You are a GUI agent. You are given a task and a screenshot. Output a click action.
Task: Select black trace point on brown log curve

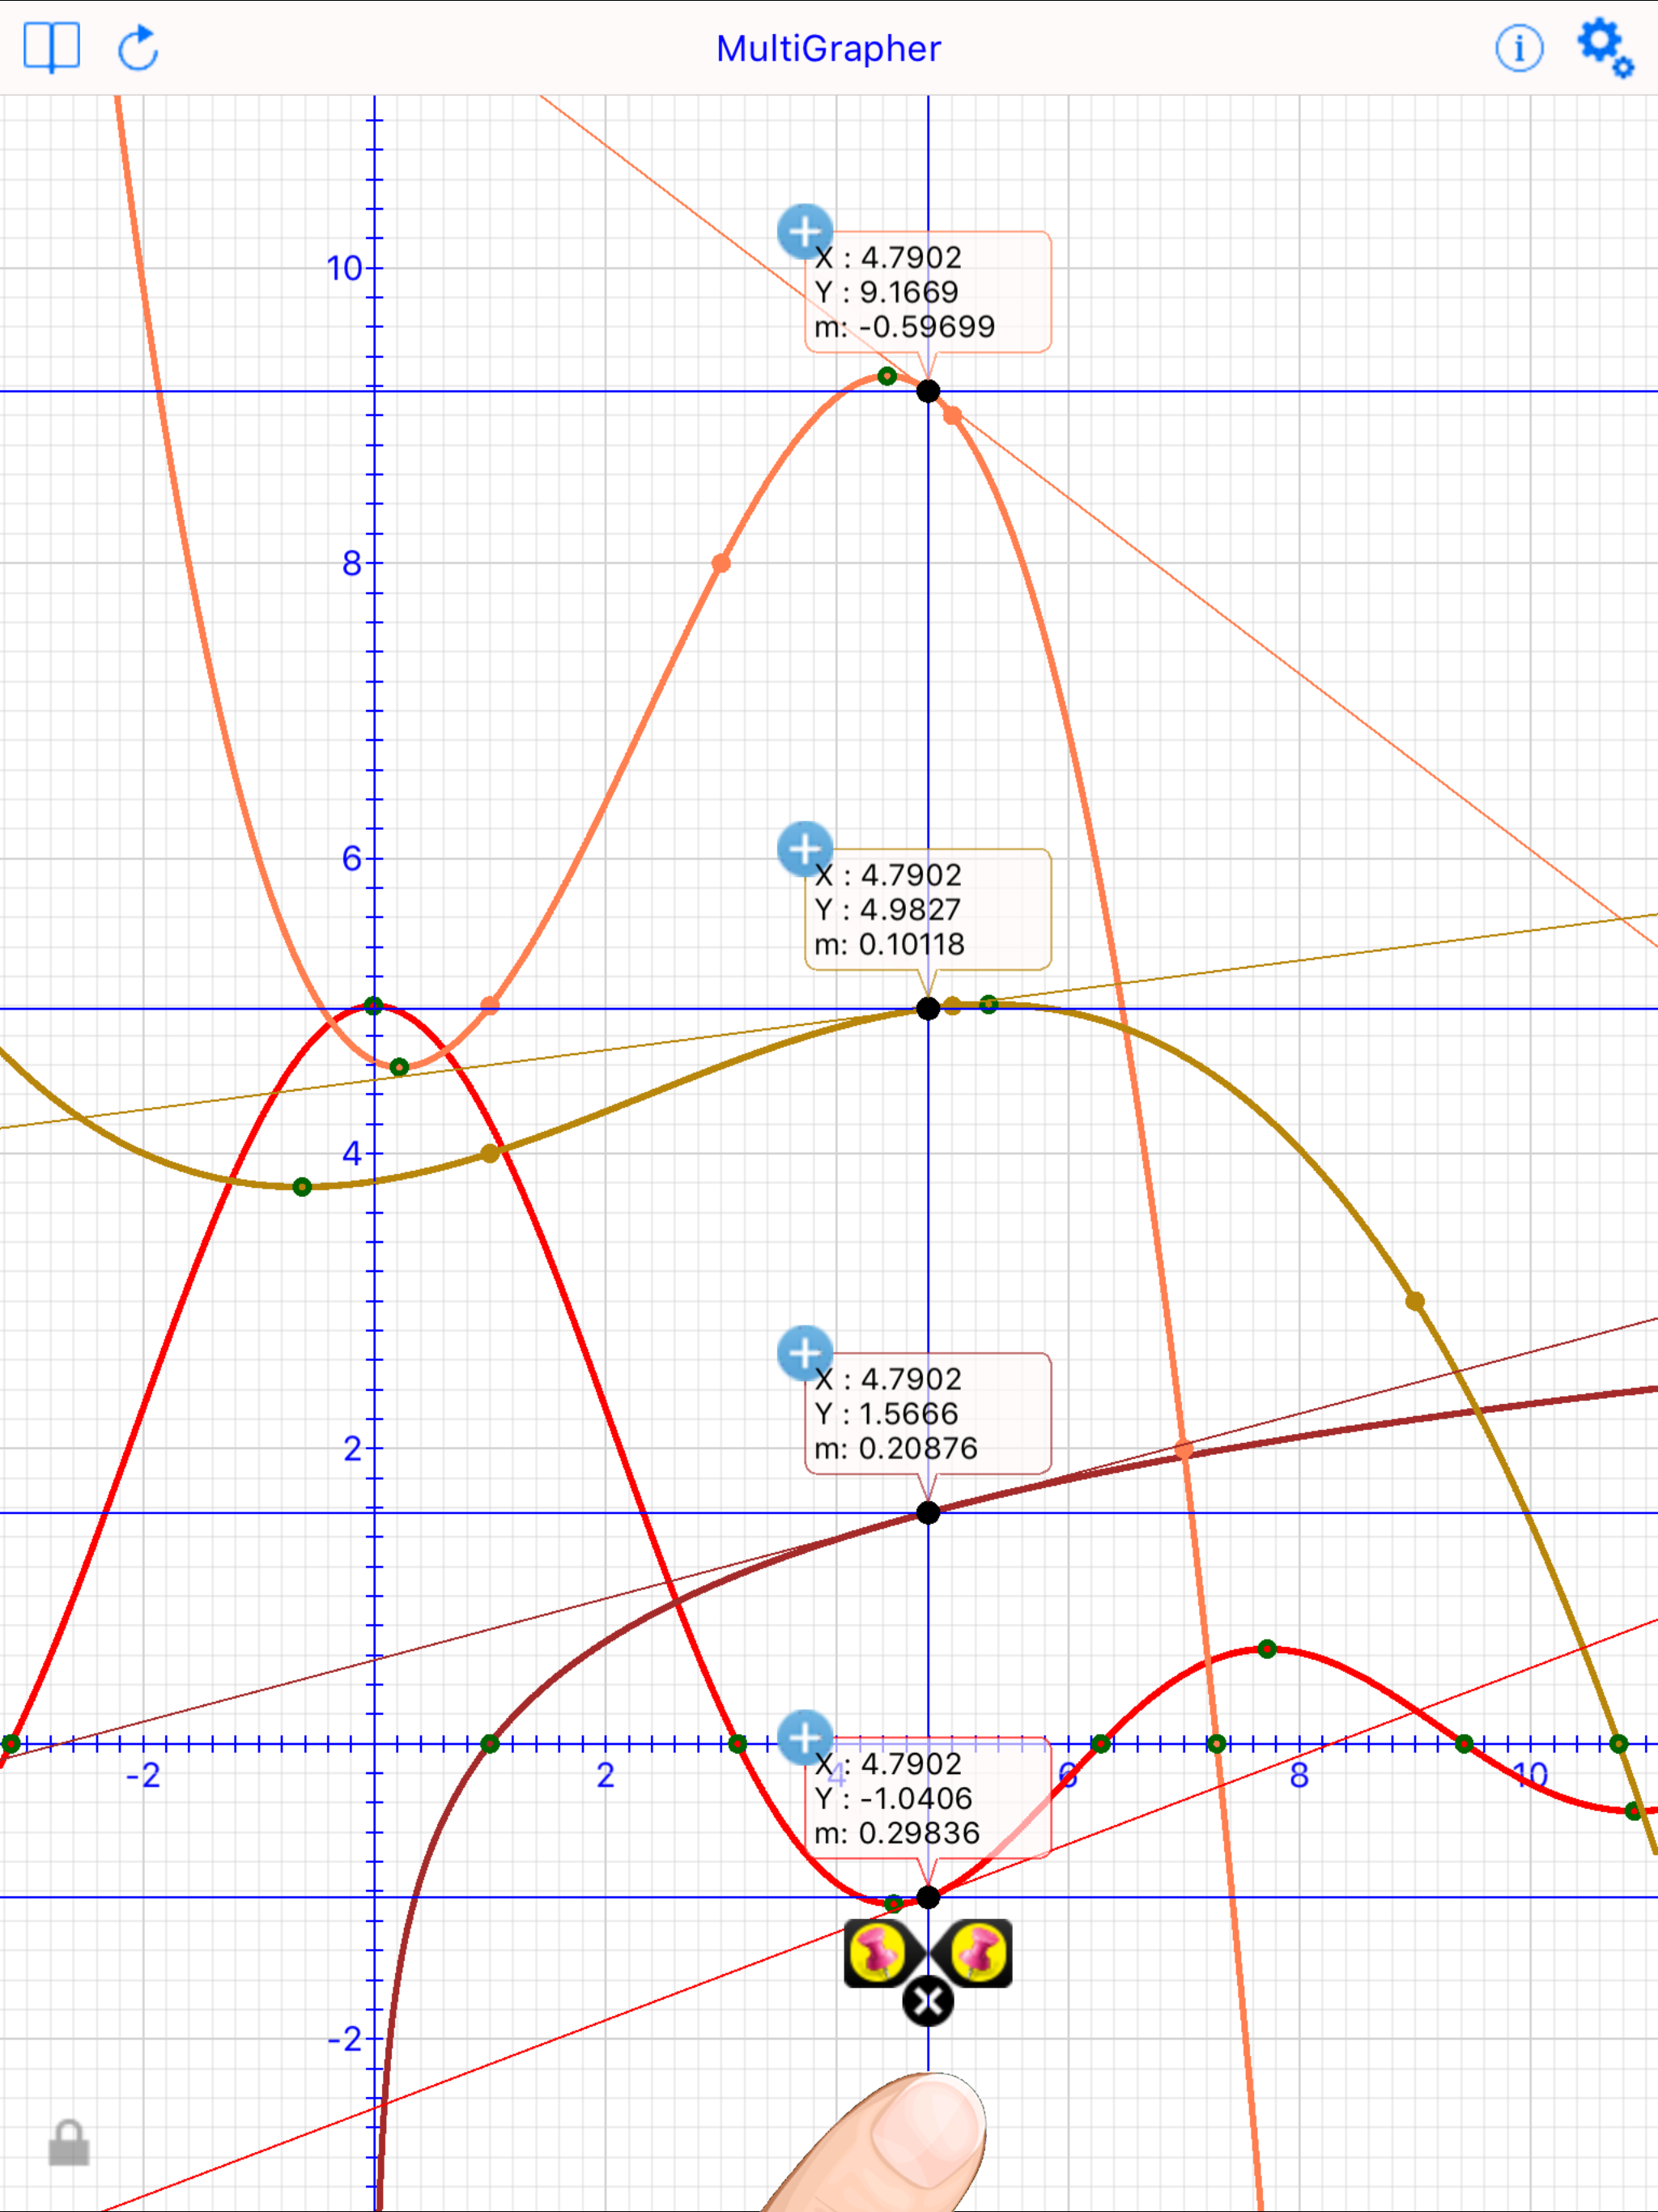pyautogui.click(x=928, y=1513)
